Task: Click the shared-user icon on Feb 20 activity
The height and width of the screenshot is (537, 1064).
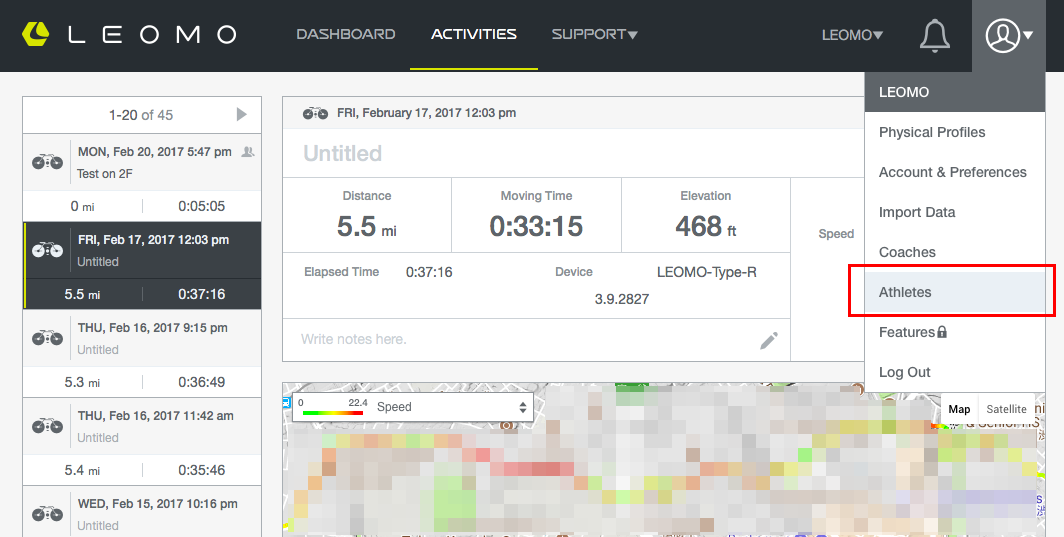Action: (x=248, y=152)
